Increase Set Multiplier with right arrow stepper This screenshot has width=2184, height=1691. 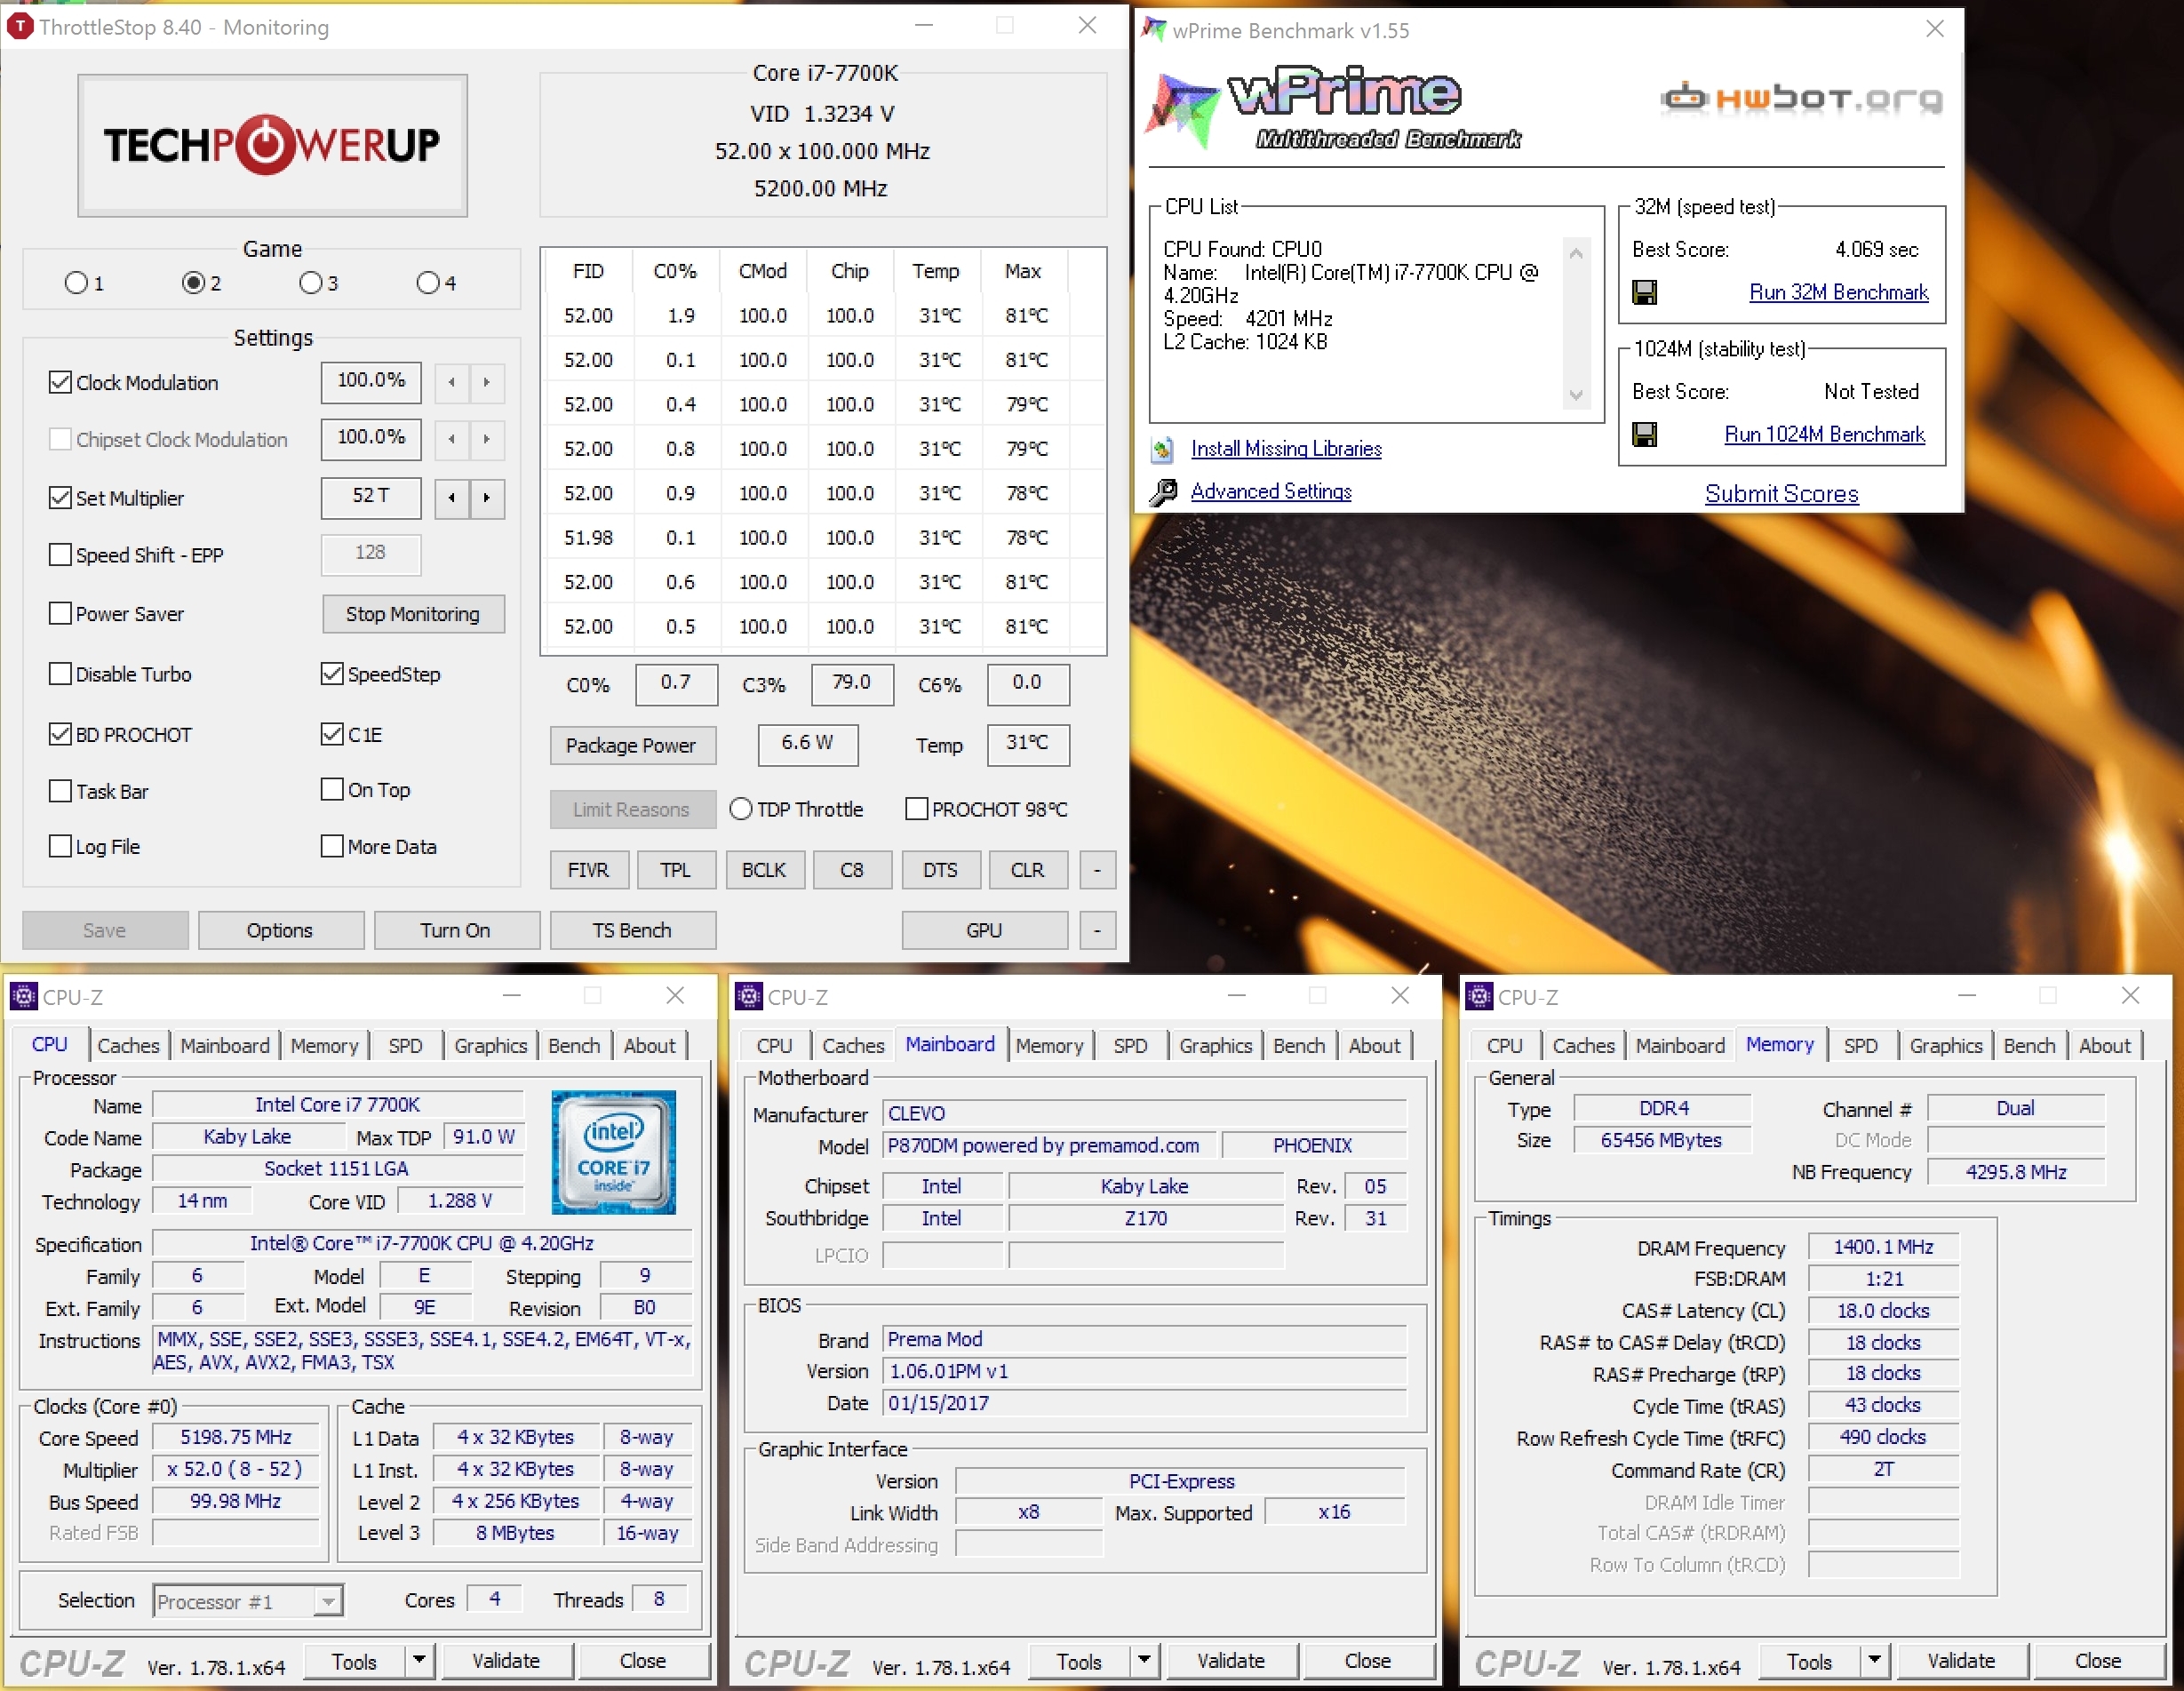[487, 498]
